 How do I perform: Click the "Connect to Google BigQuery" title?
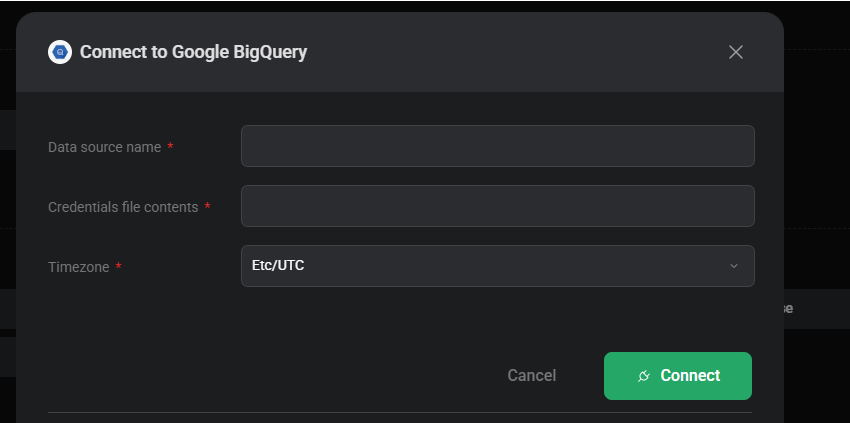pos(194,52)
